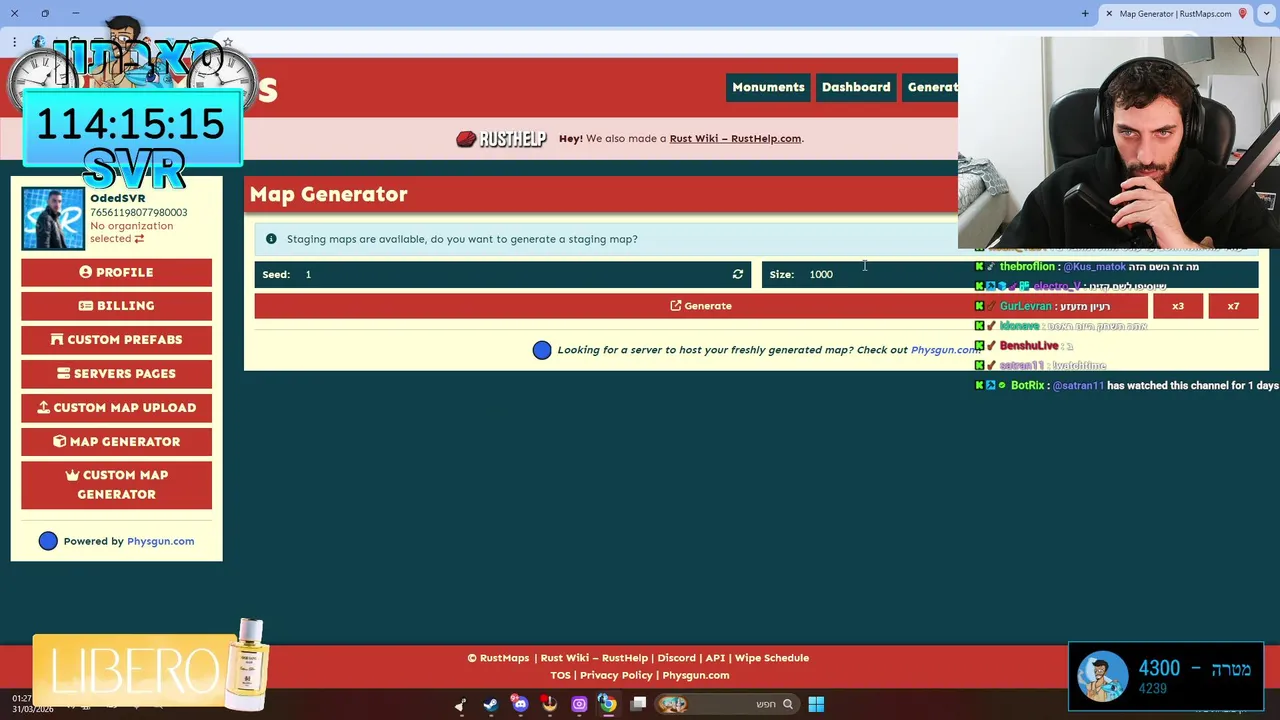This screenshot has width=1280, height=720.
Task: Open the Discord footer link
Action: [x=676, y=658]
